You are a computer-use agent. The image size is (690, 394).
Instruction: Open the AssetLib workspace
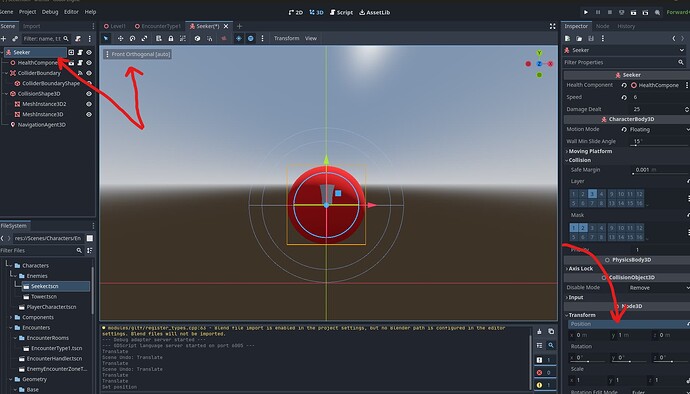[x=374, y=12]
